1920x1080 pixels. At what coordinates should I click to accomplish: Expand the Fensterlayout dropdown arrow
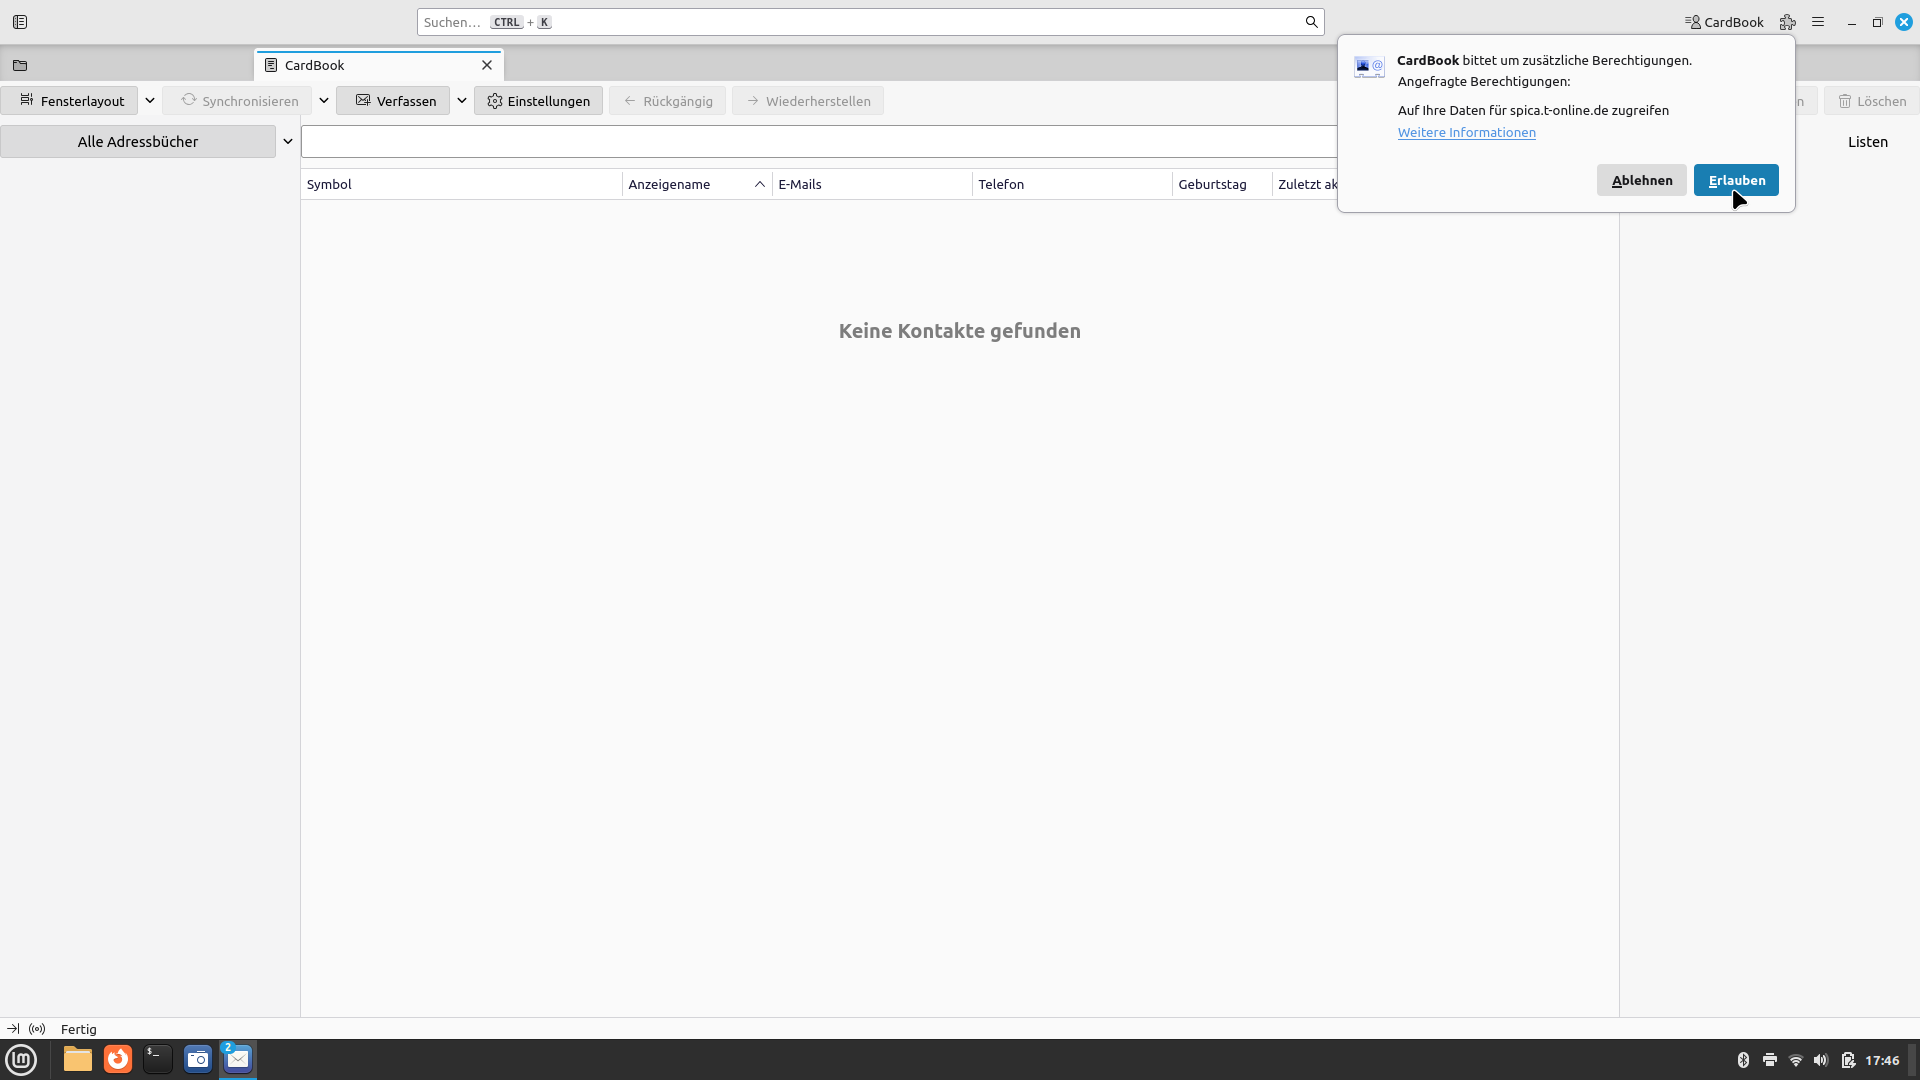(x=150, y=101)
